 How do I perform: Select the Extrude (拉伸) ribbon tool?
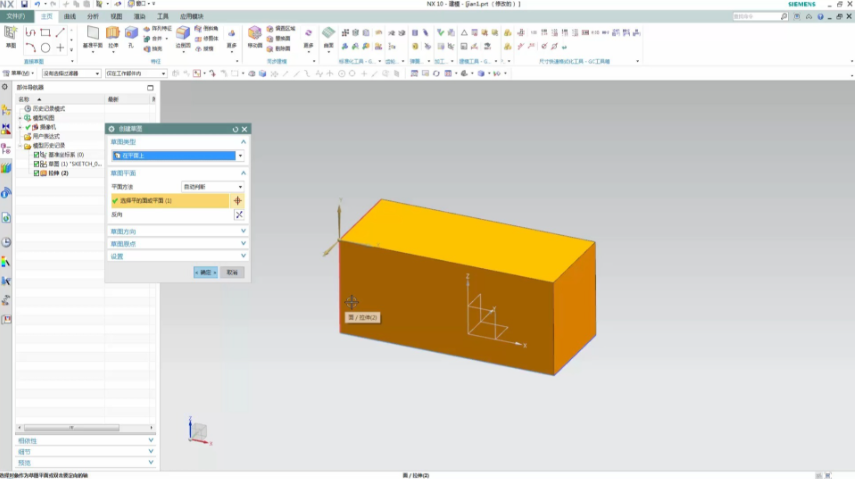point(113,37)
